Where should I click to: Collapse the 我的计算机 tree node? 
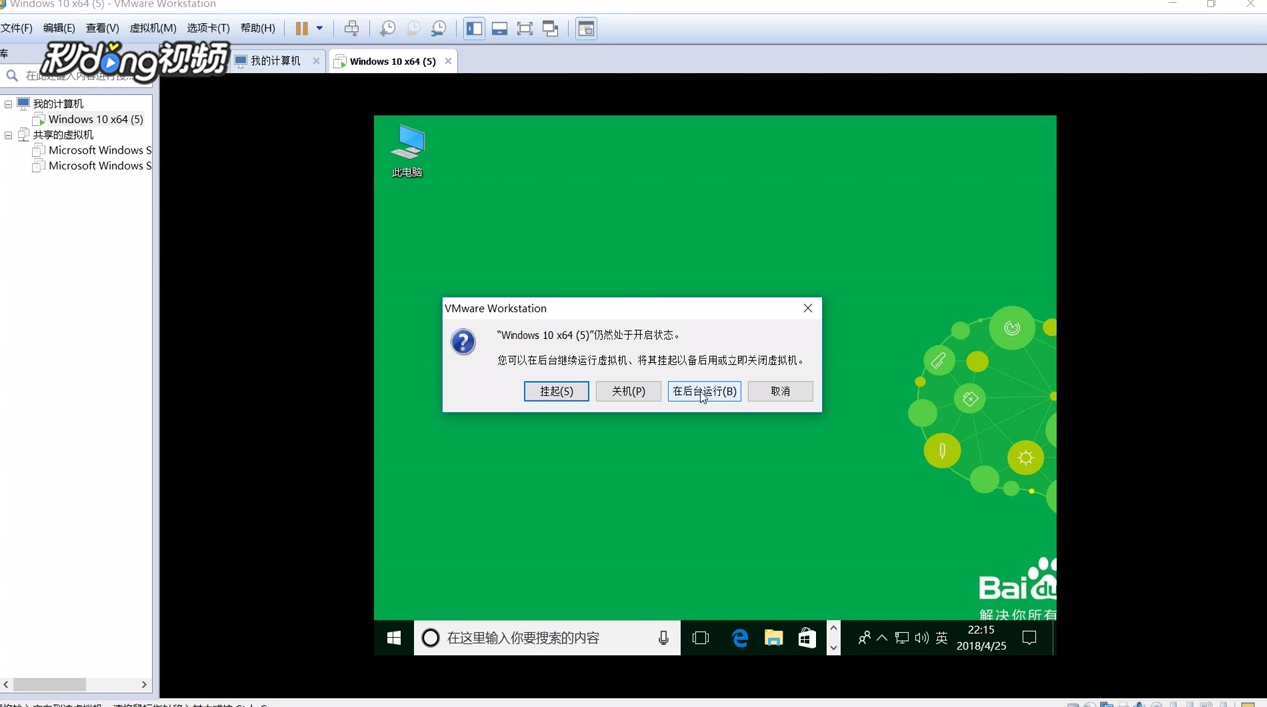click(8, 103)
